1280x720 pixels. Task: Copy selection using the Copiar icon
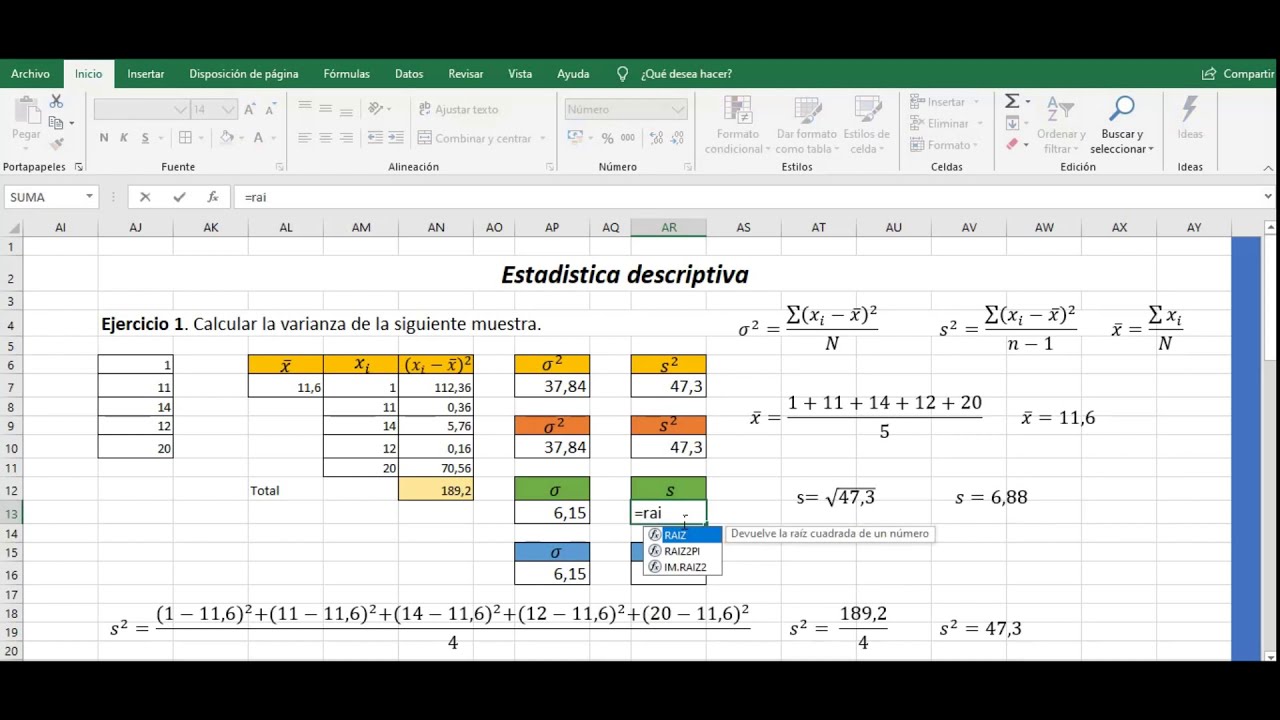pyautogui.click(x=56, y=123)
